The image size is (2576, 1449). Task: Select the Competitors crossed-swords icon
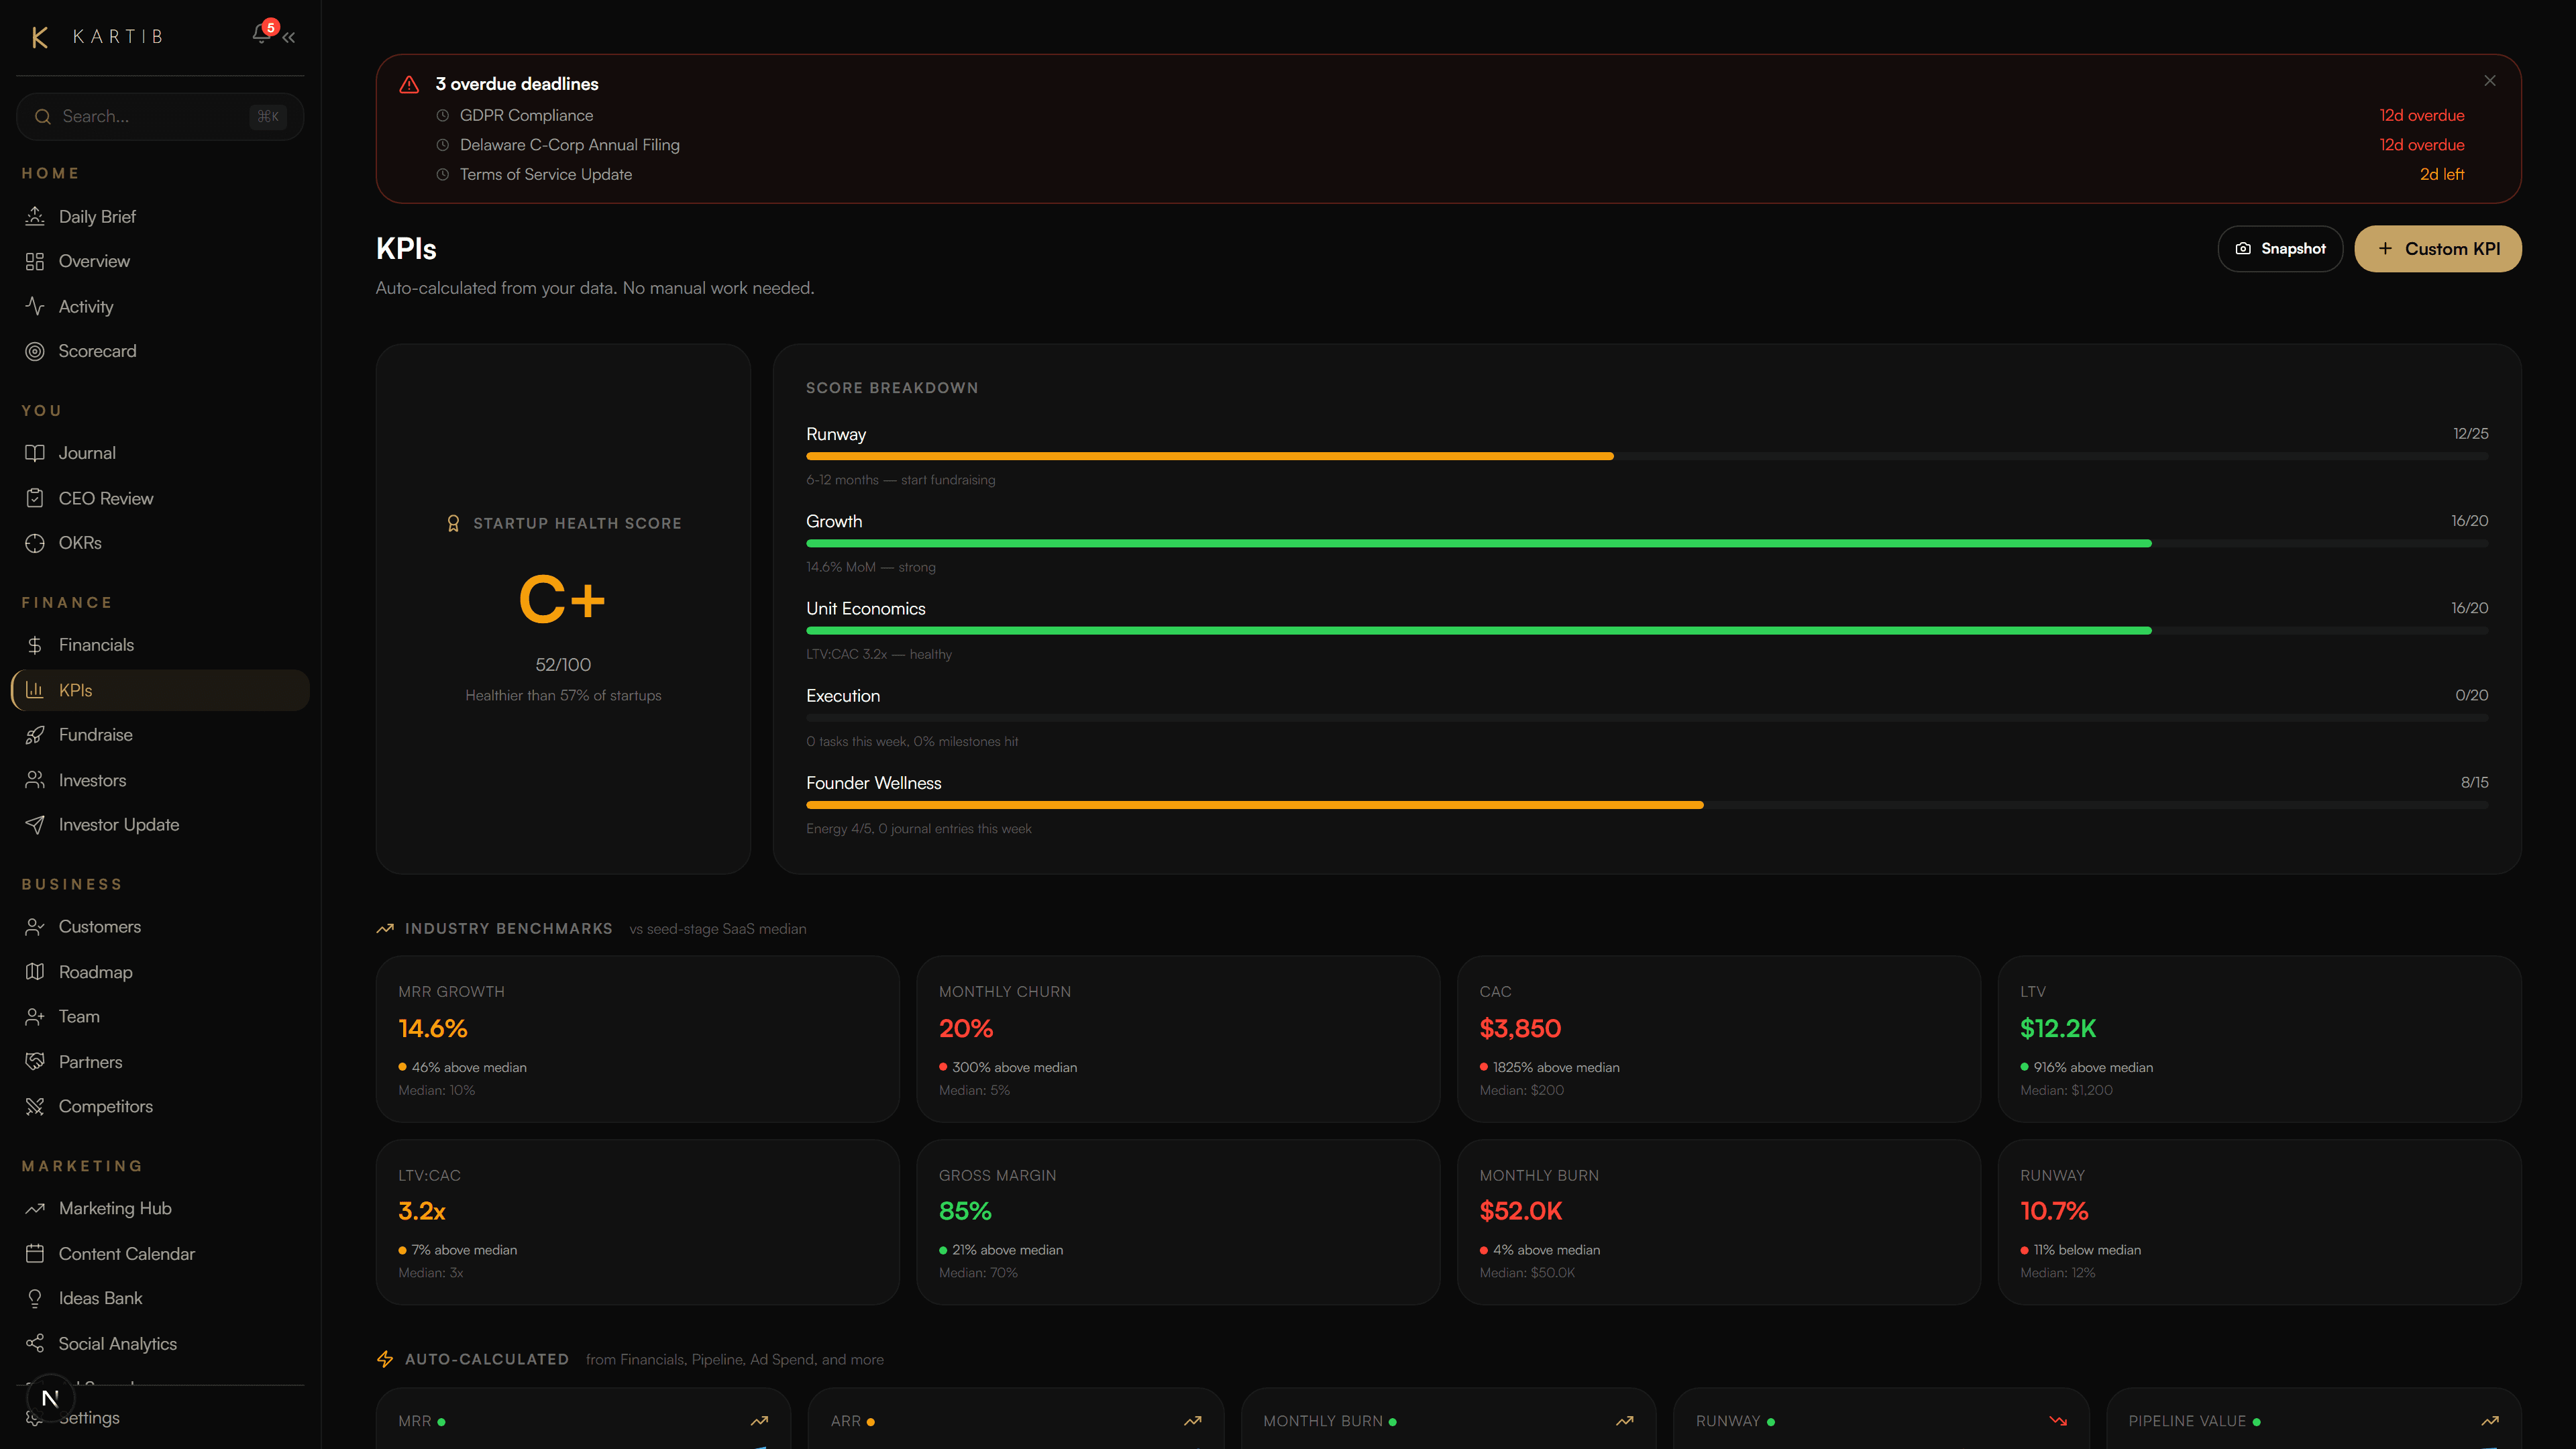tap(36, 1106)
